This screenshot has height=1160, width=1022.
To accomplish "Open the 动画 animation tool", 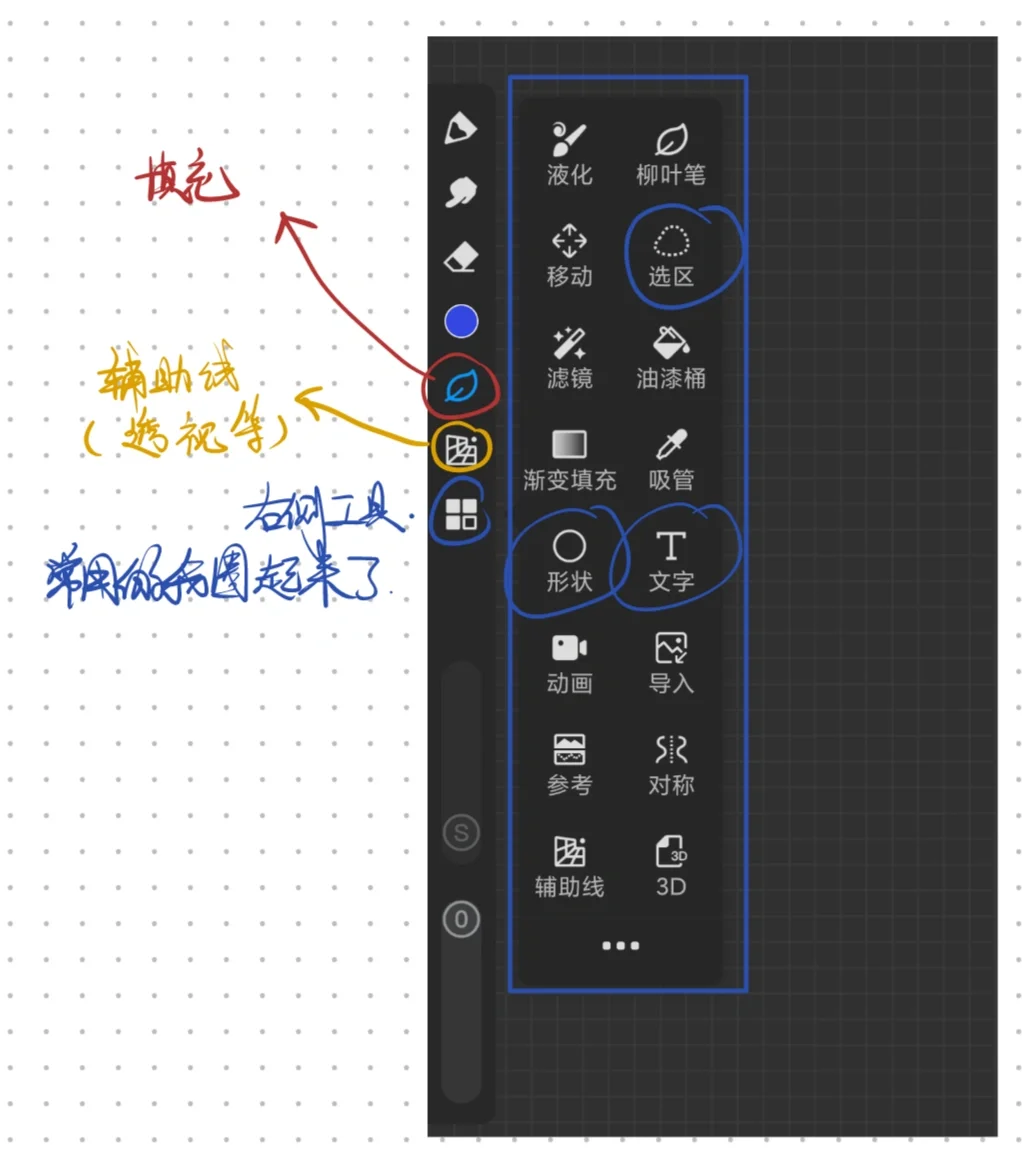I will (x=569, y=663).
